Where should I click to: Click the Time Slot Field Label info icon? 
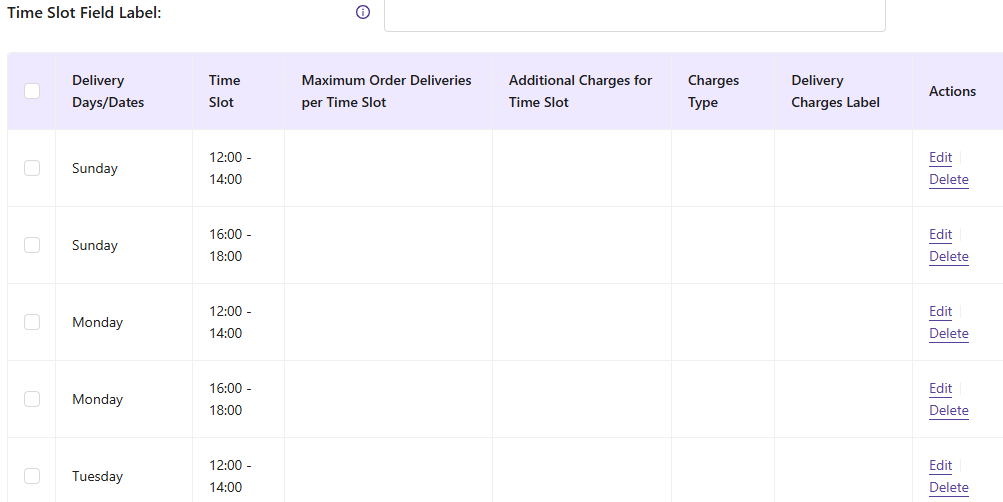363,13
